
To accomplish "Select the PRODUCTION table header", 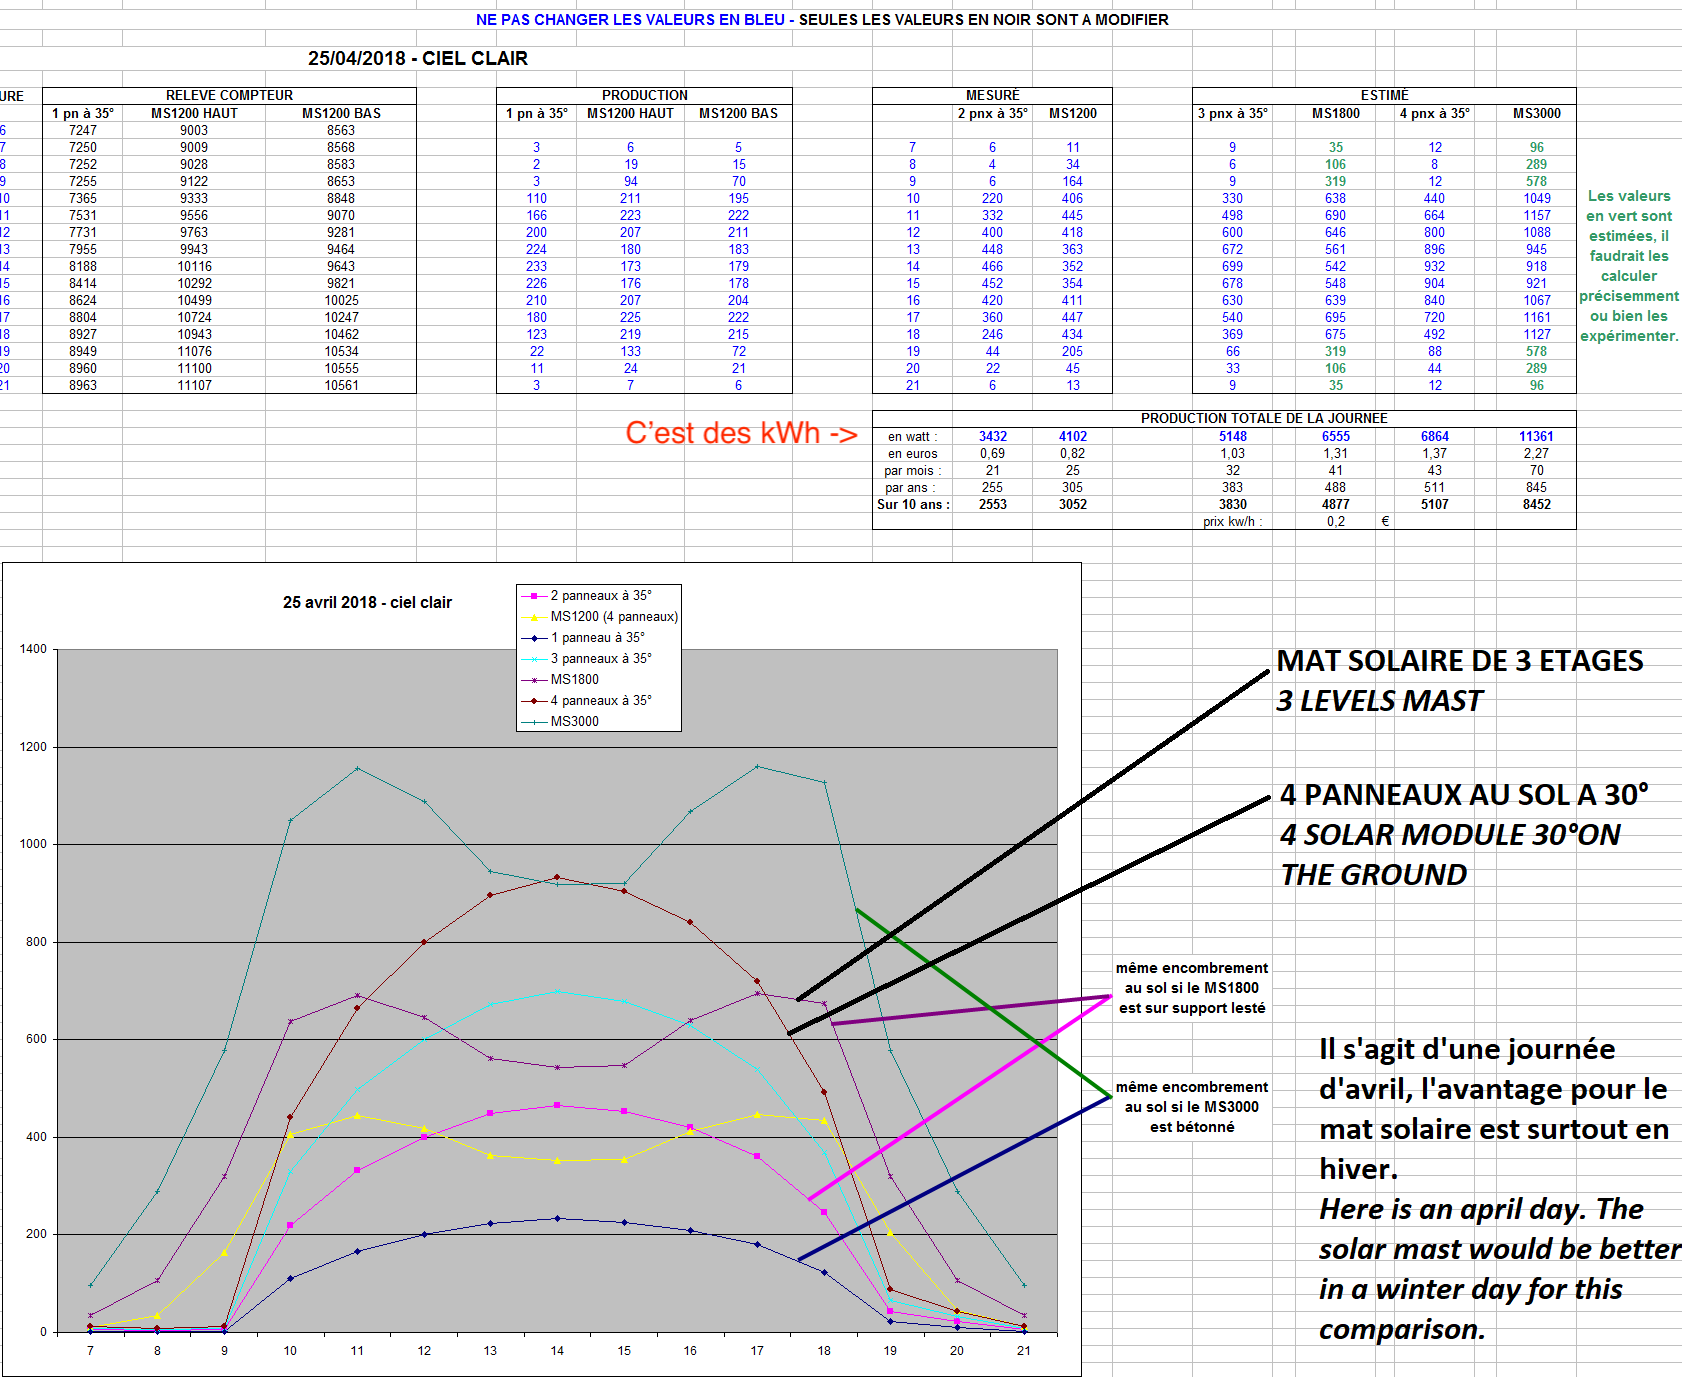I will tap(645, 95).
